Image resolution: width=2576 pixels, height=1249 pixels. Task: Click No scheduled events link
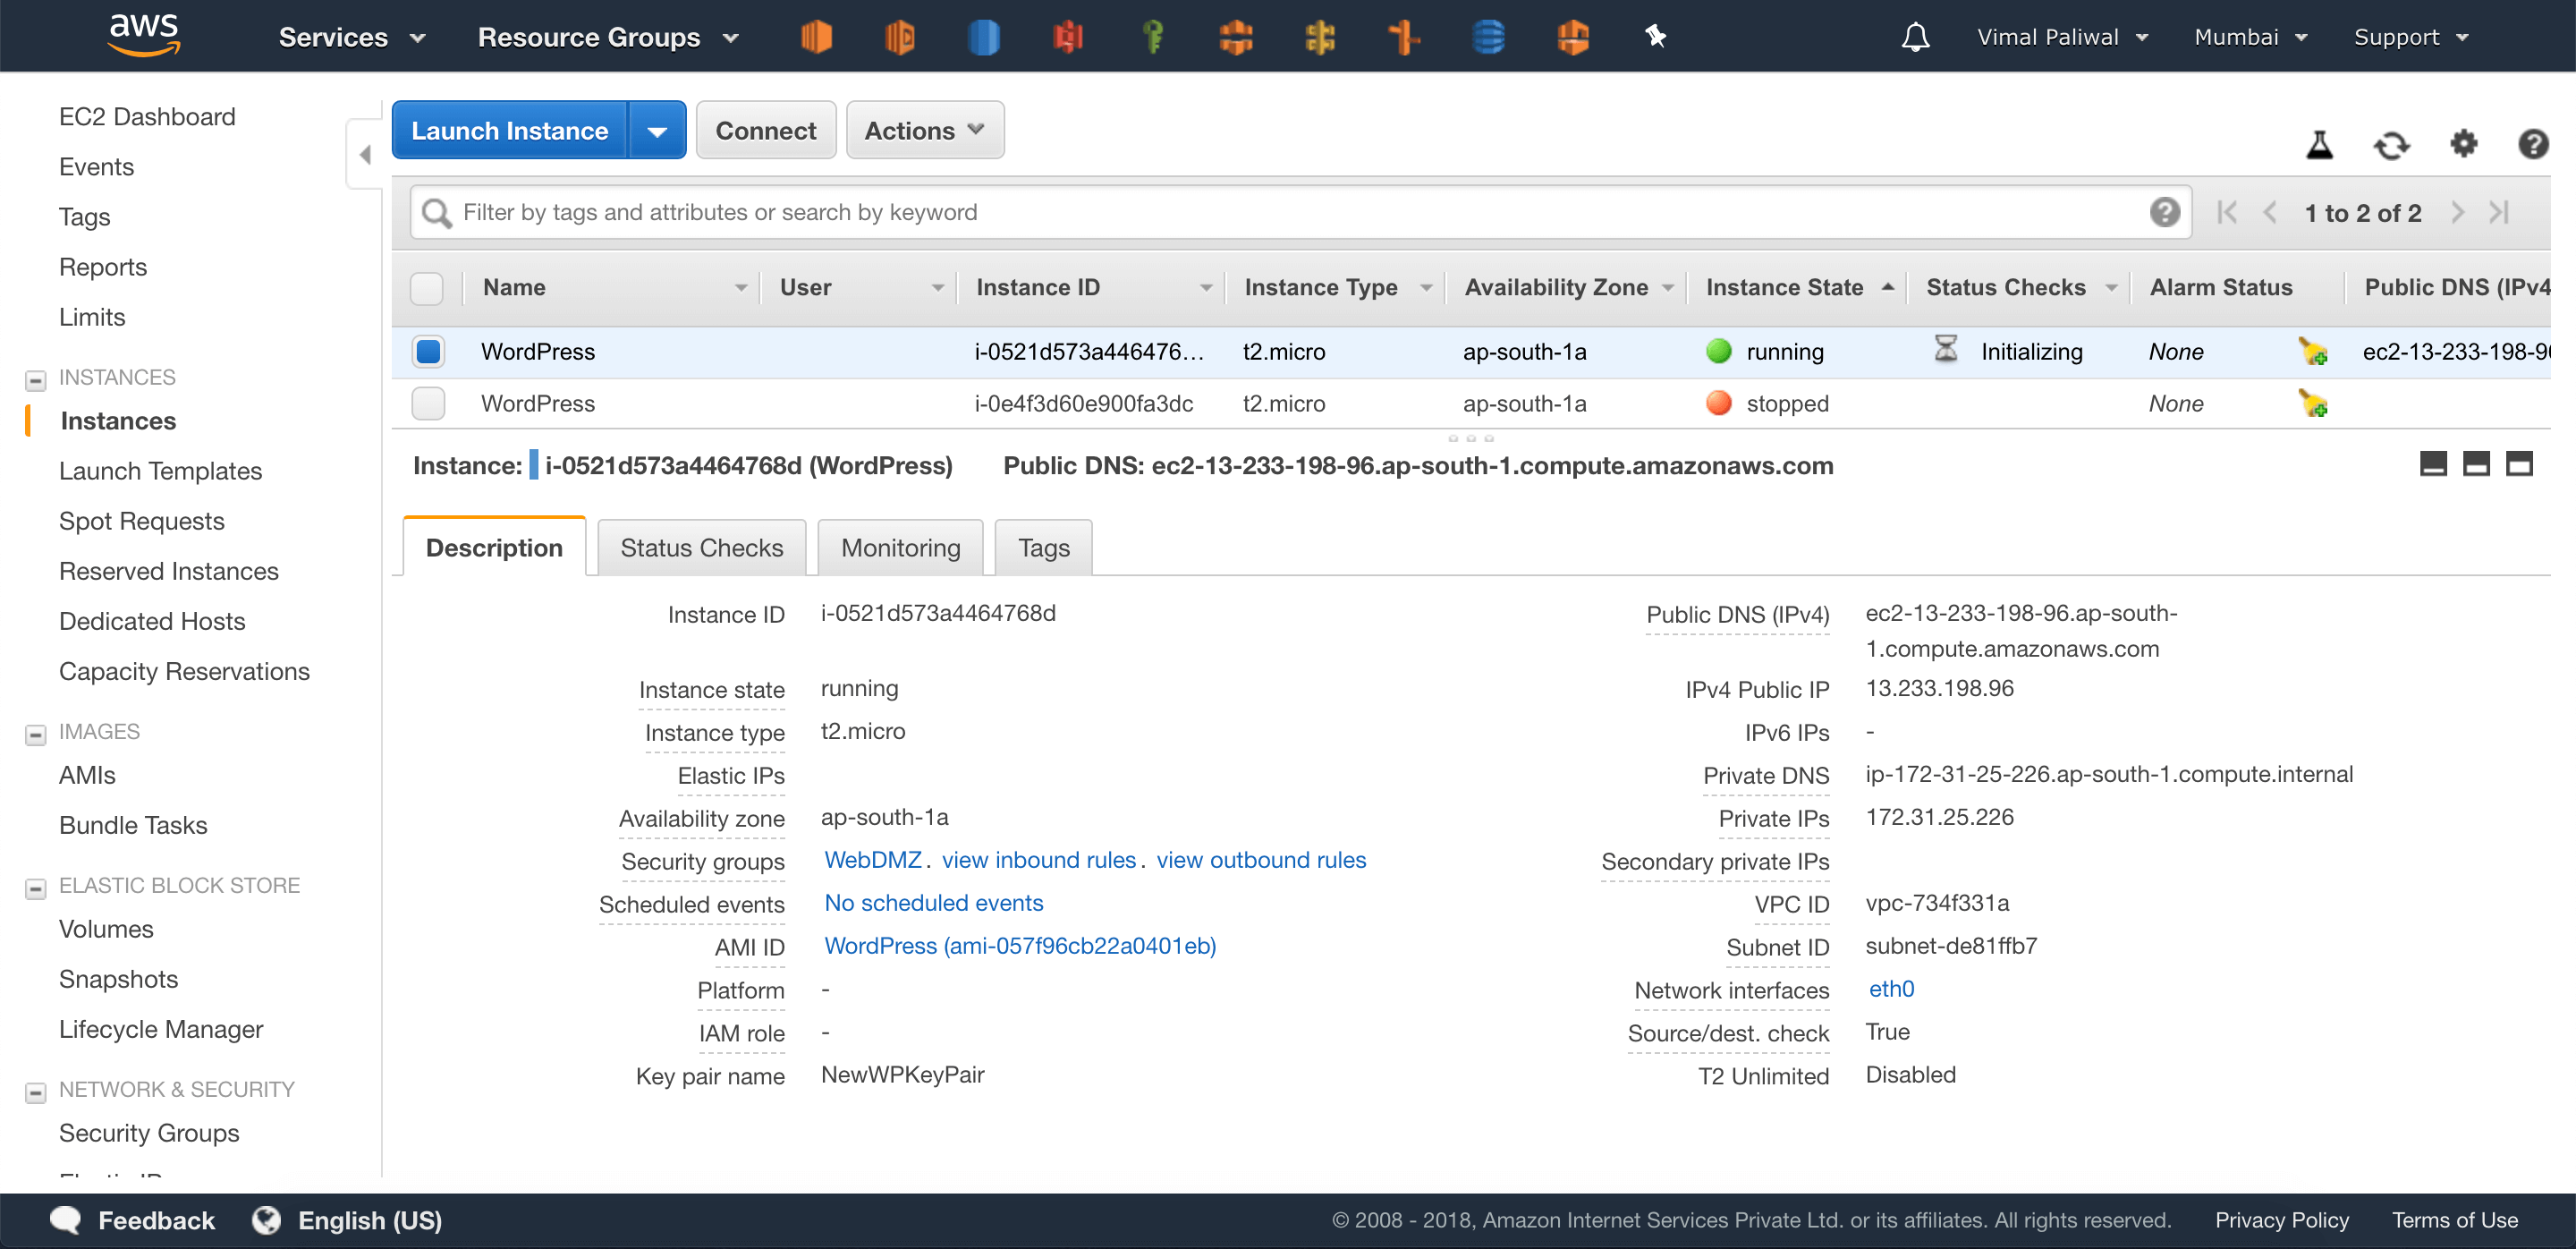(933, 903)
